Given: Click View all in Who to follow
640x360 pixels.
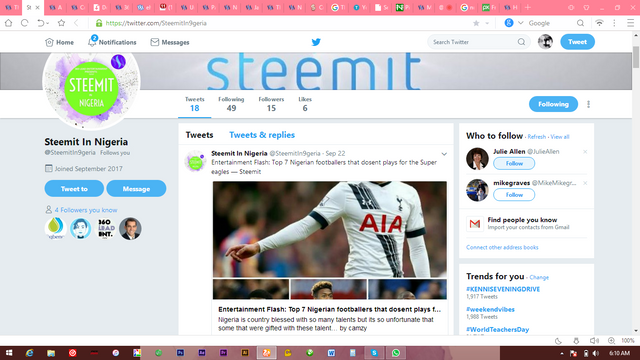Looking at the screenshot, I should [x=560, y=137].
